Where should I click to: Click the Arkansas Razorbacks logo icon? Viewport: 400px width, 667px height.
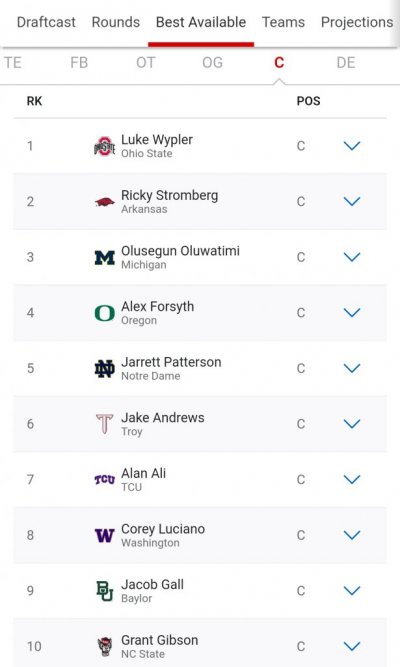coord(104,202)
